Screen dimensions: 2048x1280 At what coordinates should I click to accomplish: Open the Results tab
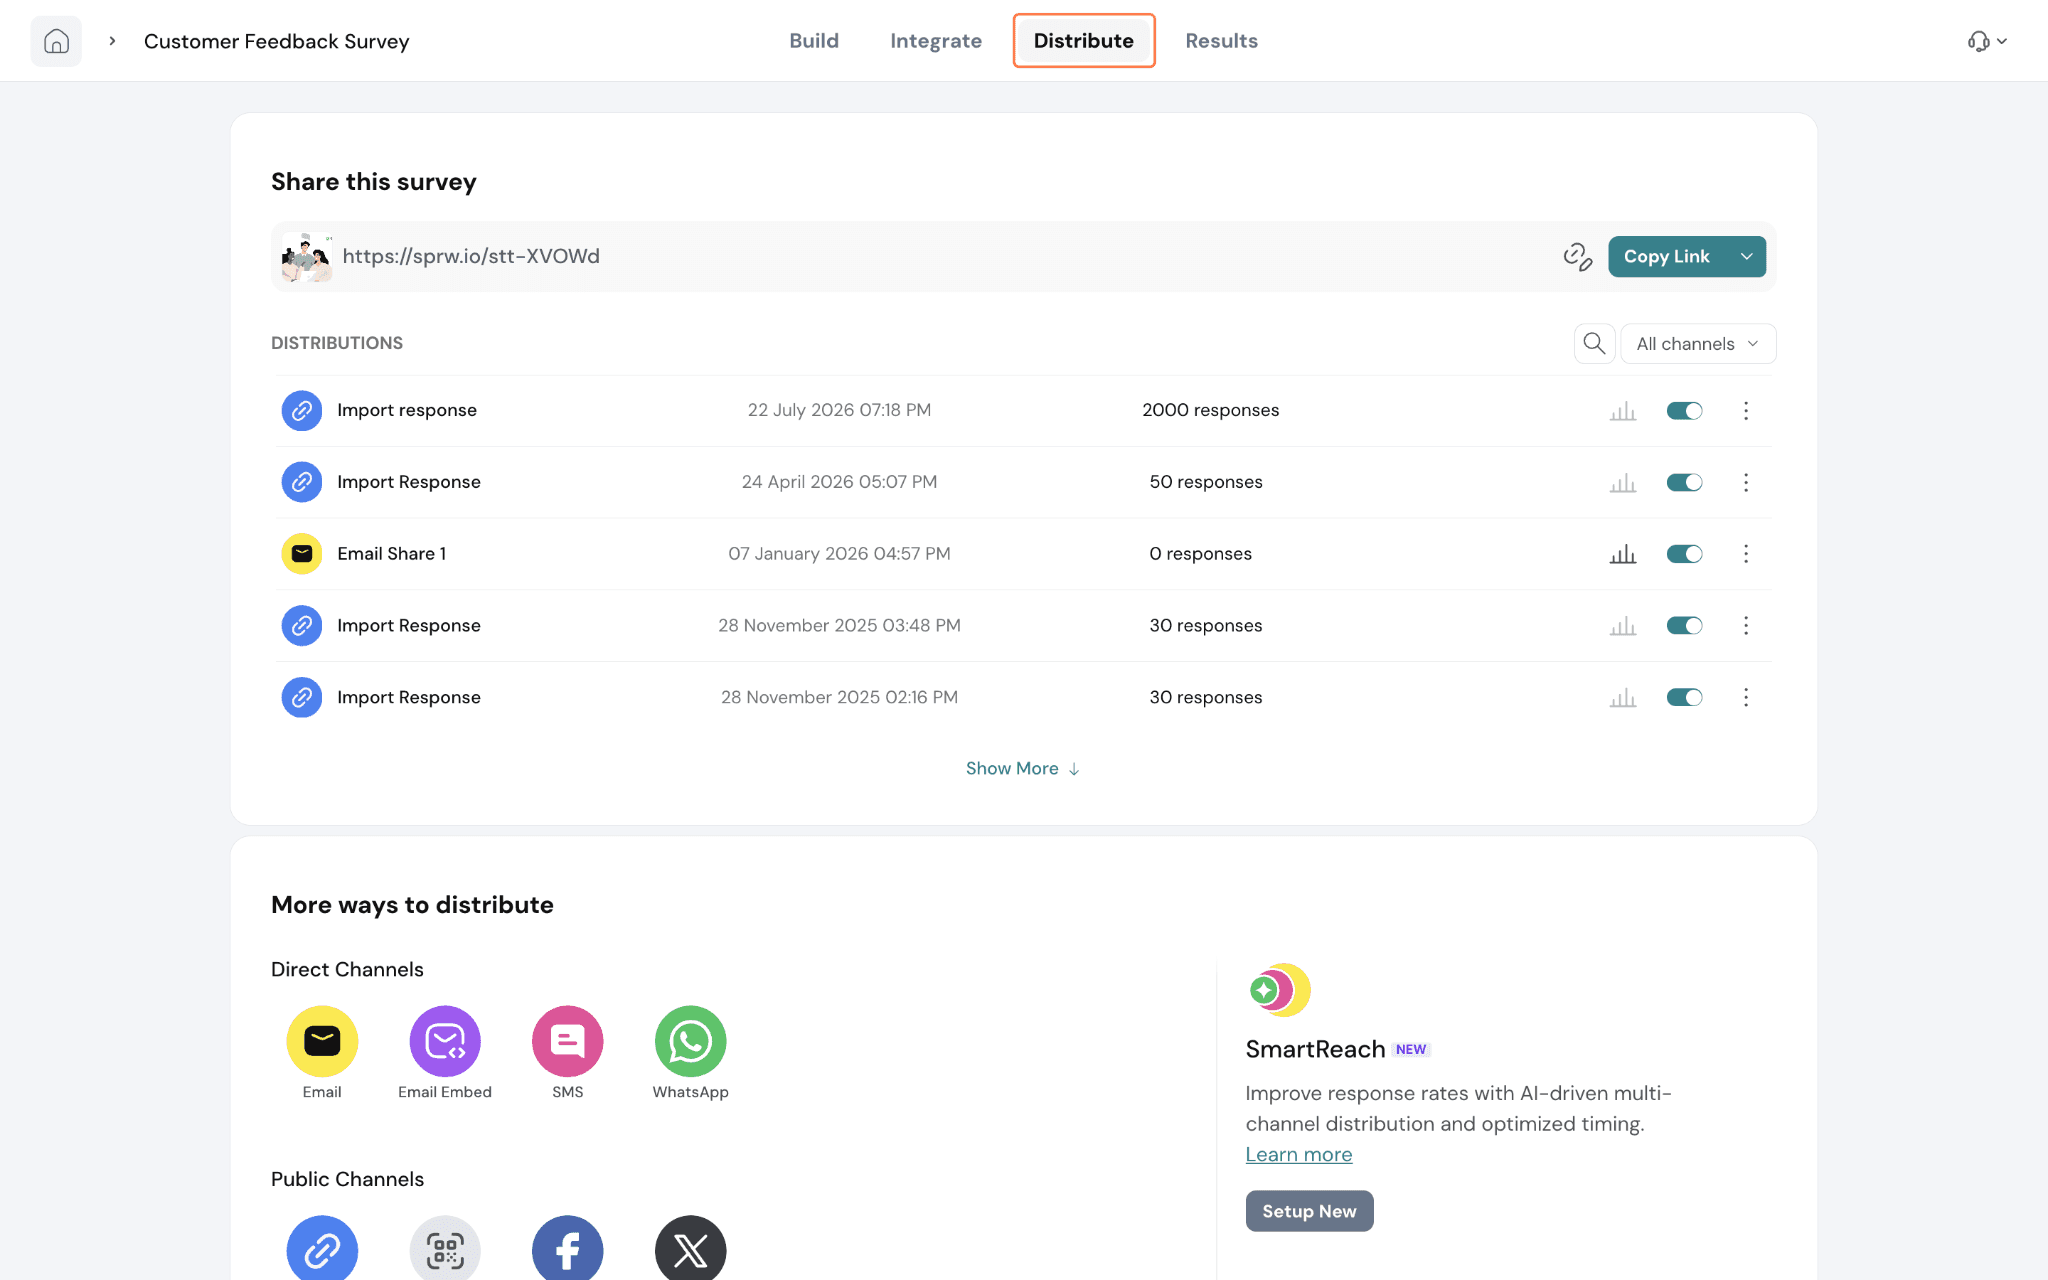(x=1221, y=41)
